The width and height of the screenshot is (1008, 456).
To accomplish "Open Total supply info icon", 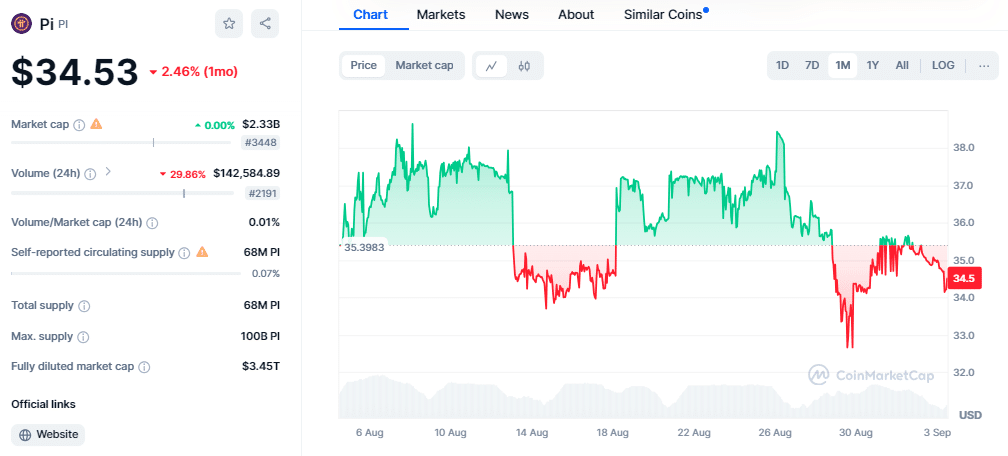I will [84, 306].
